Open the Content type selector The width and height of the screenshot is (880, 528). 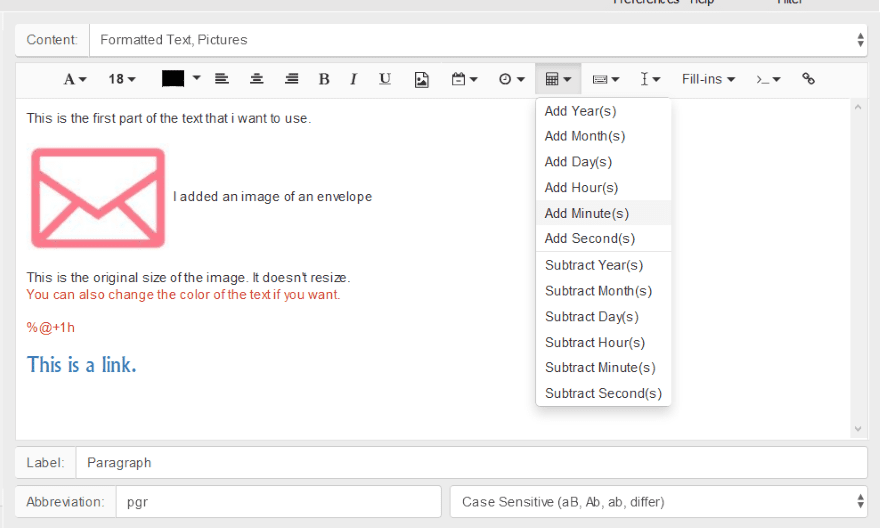477,40
